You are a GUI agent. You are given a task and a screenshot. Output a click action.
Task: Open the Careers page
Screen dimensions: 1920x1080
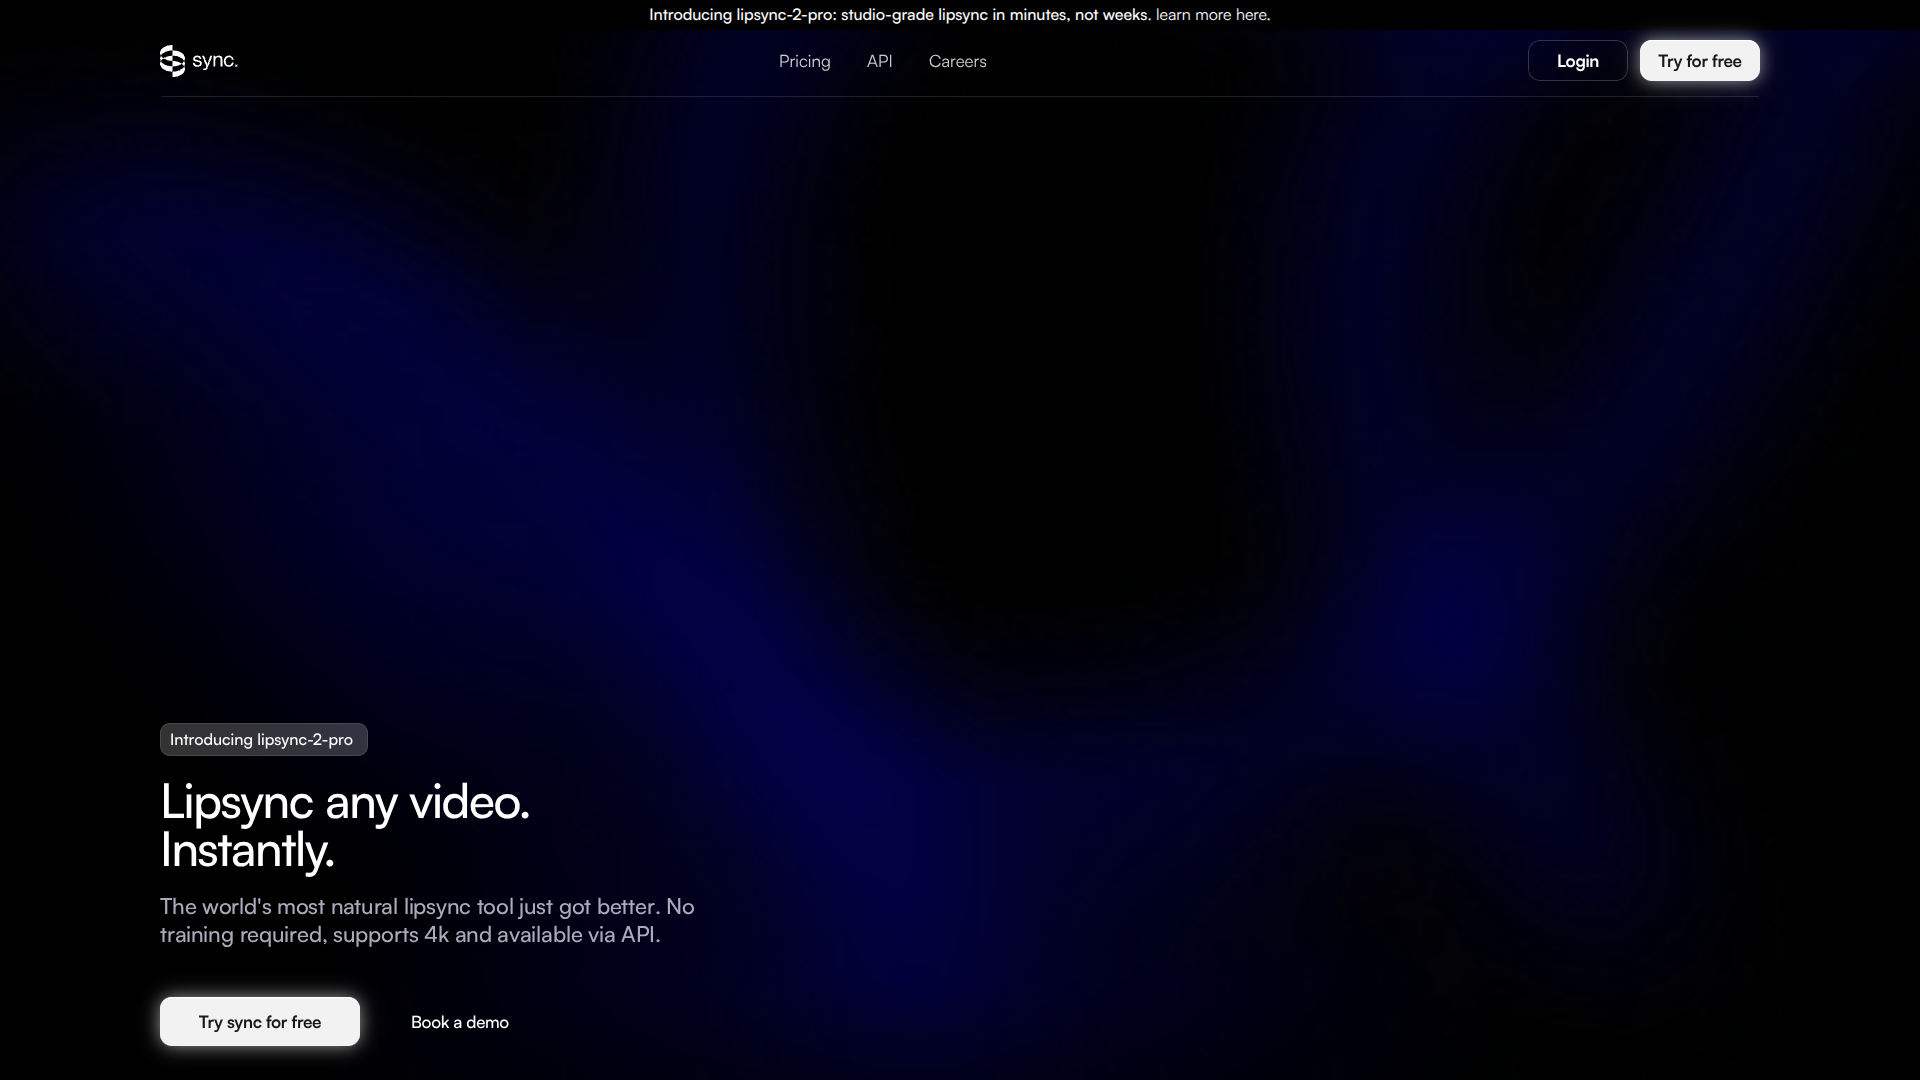[x=957, y=61]
